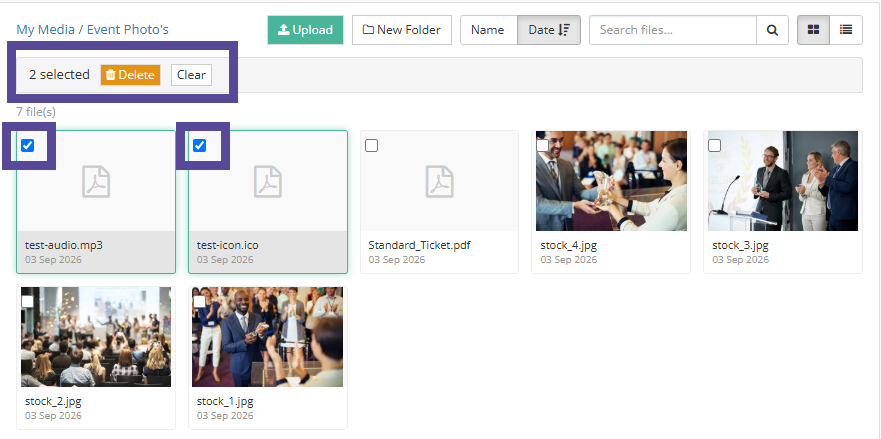
Task: Check the stock_3.jpg checkbox
Action: [715, 146]
